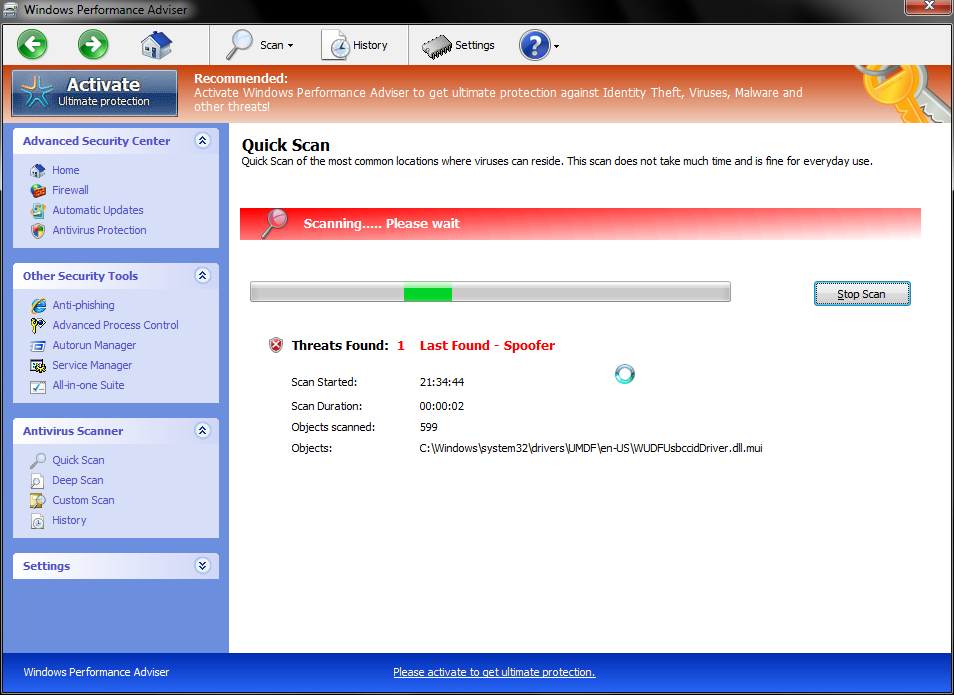Open the Home link in sidebar

[x=66, y=170]
